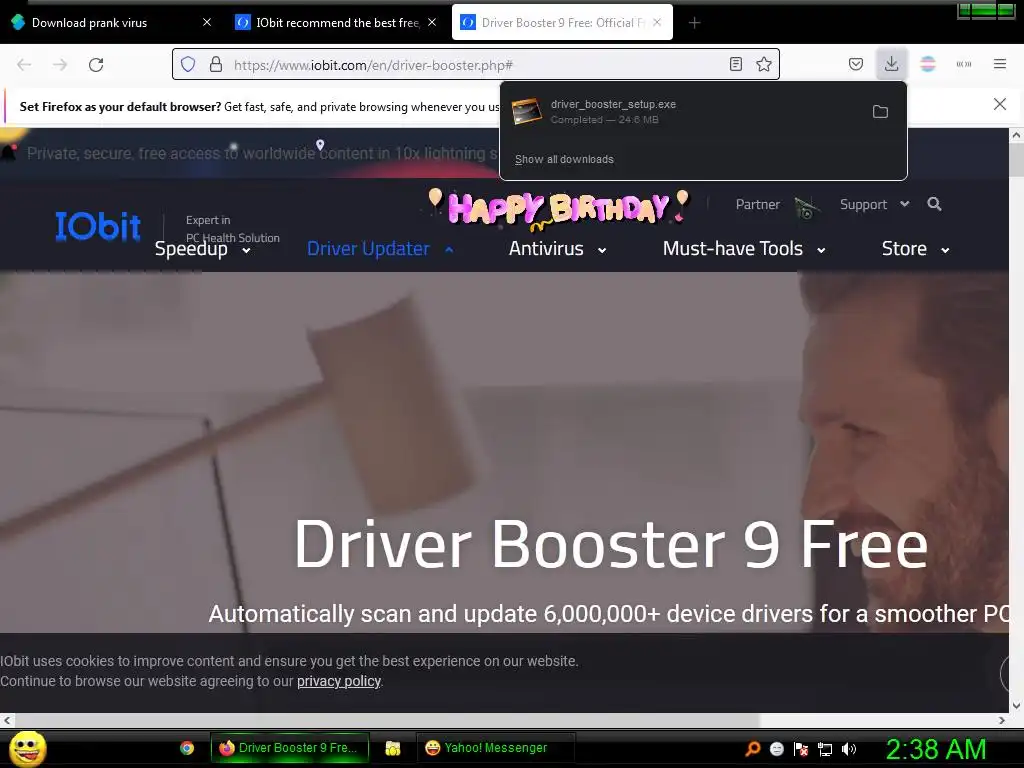Screen dimensions: 1024x768
Task: Close the IObit recommend tab
Action: coord(432,22)
